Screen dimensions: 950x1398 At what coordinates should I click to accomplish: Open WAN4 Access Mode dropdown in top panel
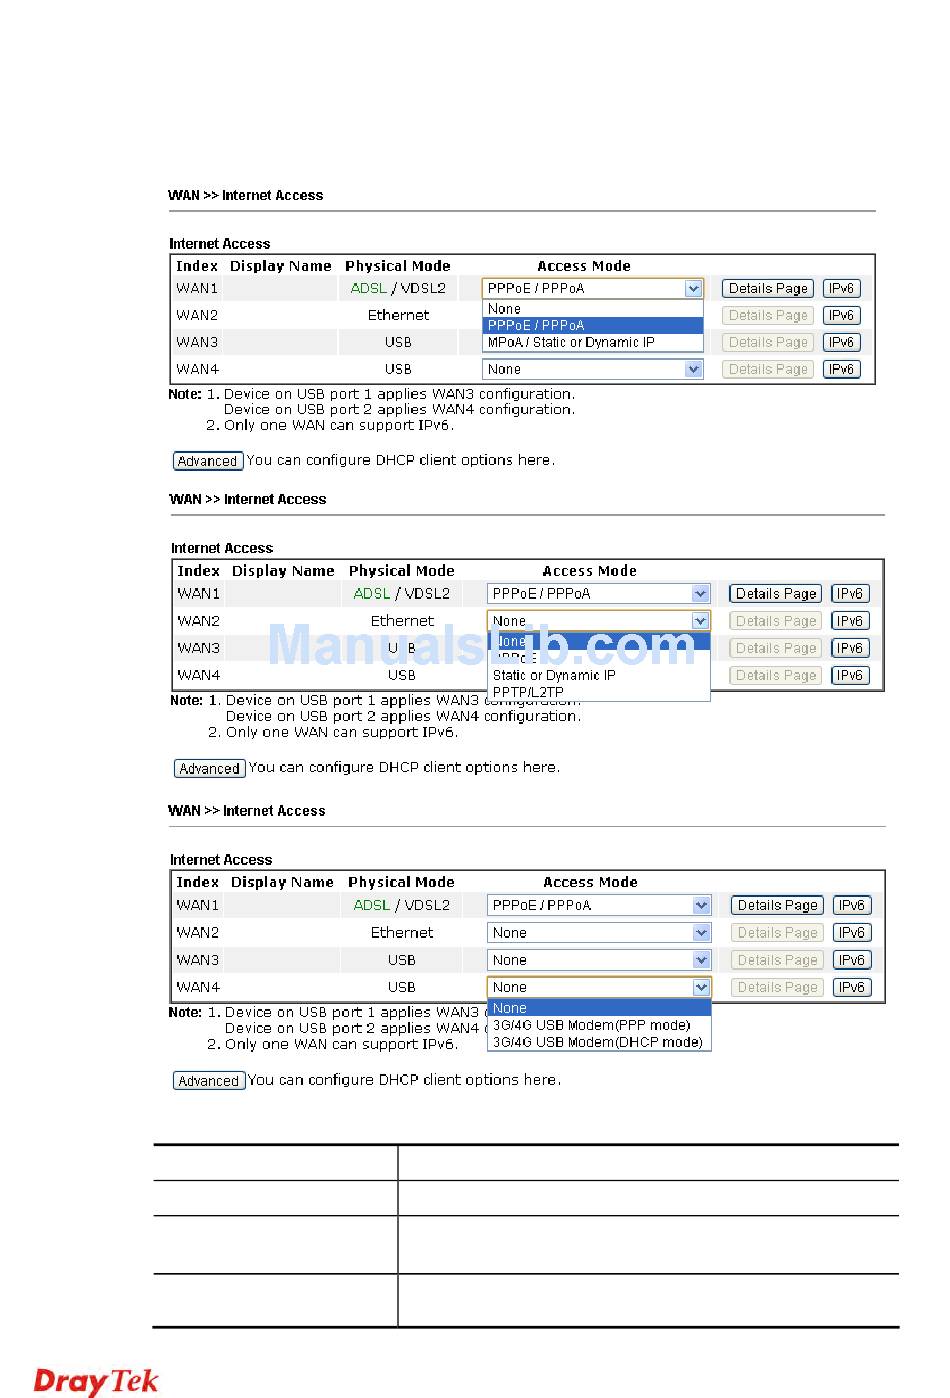[x=593, y=369]
